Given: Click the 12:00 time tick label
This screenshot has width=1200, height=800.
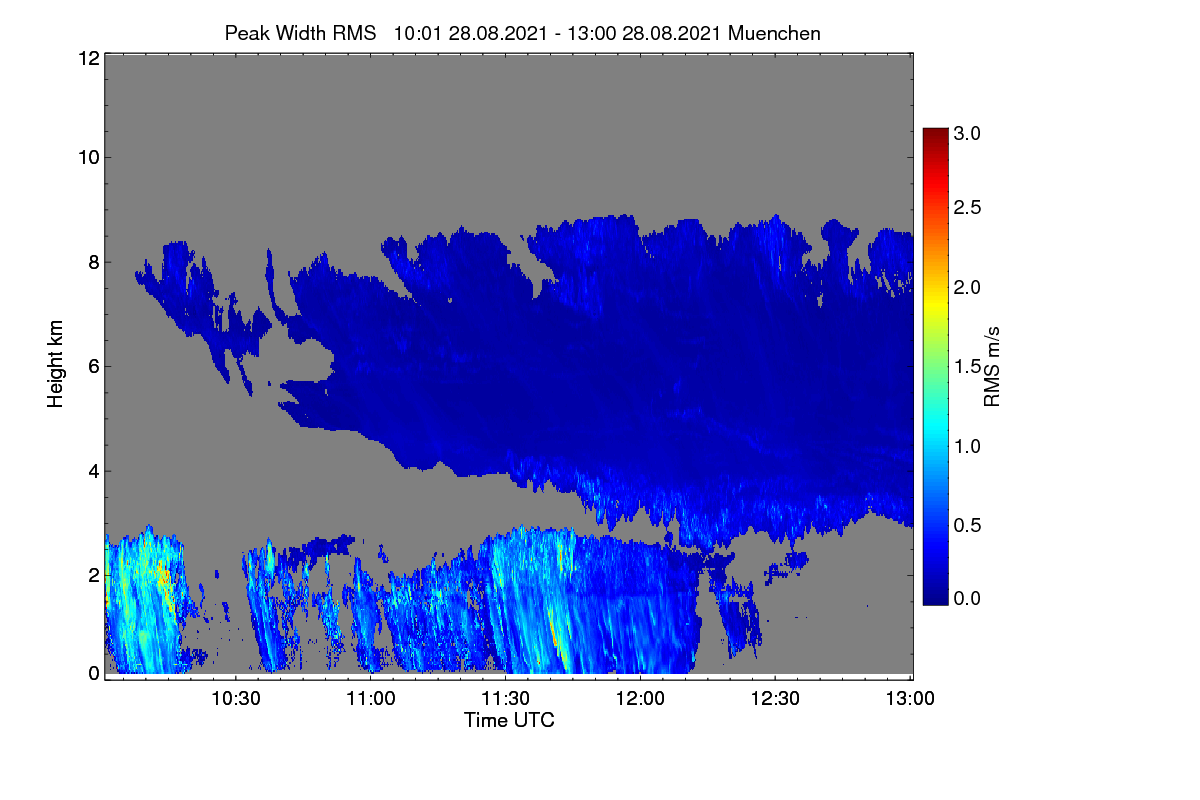Looking at the screenshot, I should (640, 699).
